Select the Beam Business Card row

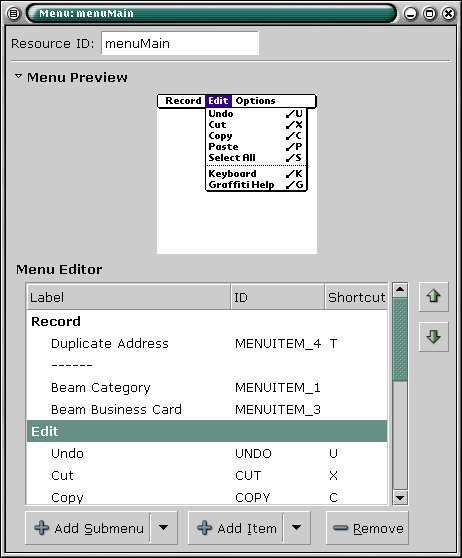207,409
